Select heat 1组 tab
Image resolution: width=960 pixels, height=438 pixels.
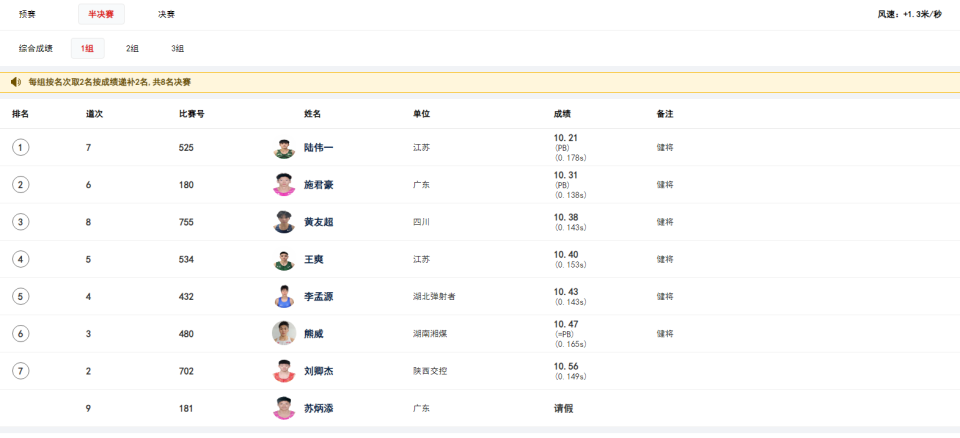click(x=88, y=48)
